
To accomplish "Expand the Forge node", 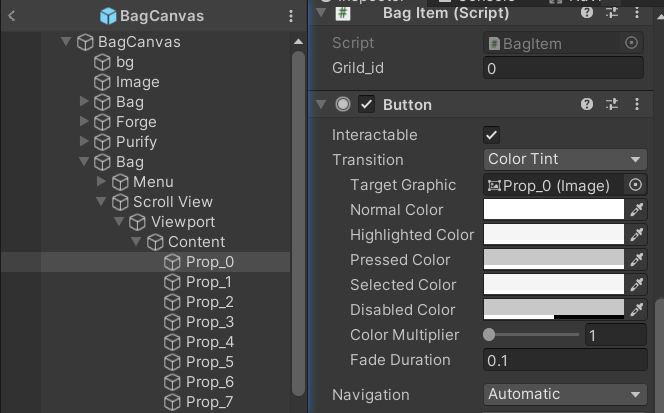I will (x=84, y=121).
